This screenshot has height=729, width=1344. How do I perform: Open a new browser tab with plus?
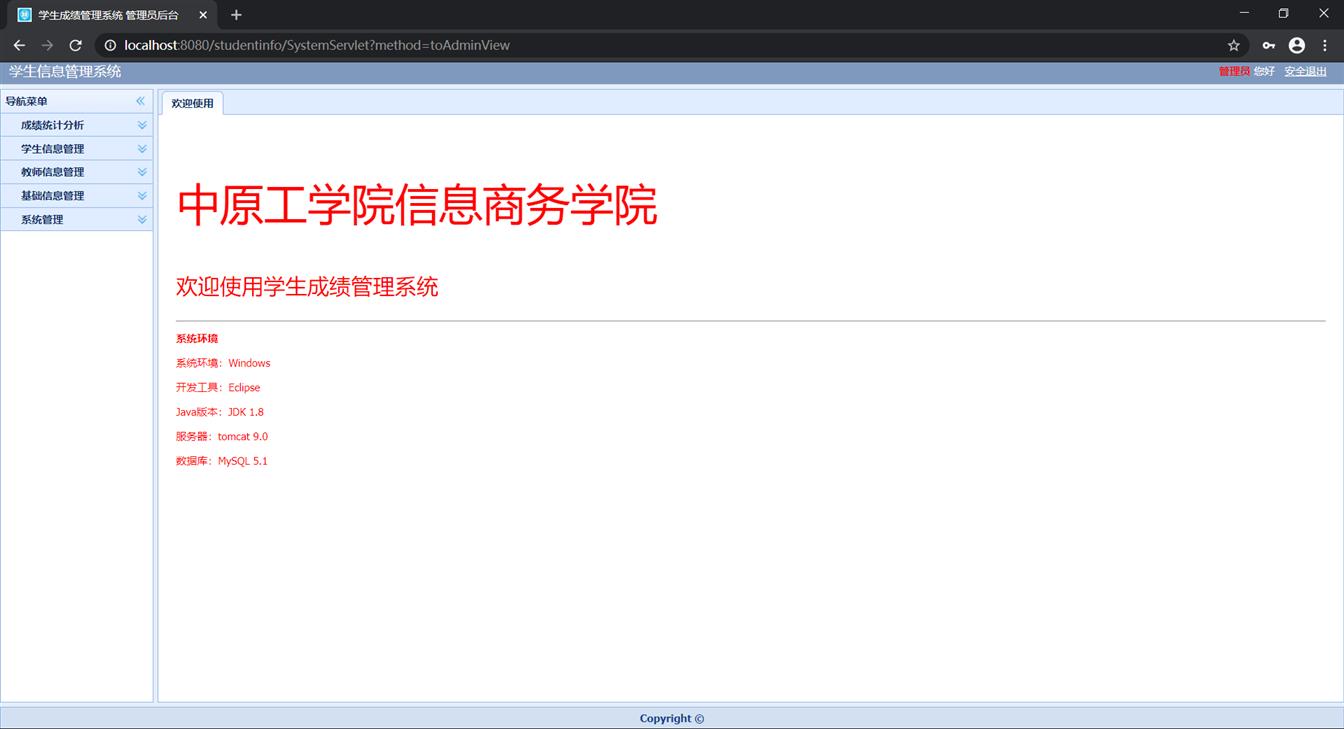coord(236,15)
